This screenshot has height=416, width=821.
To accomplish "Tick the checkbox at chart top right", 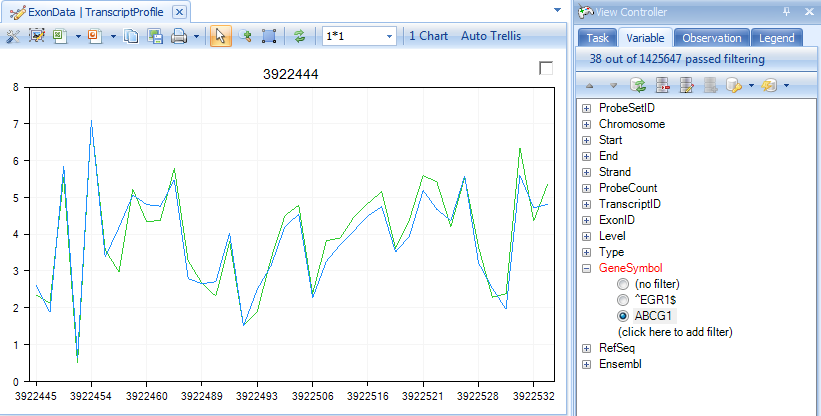I will point(546,68).
